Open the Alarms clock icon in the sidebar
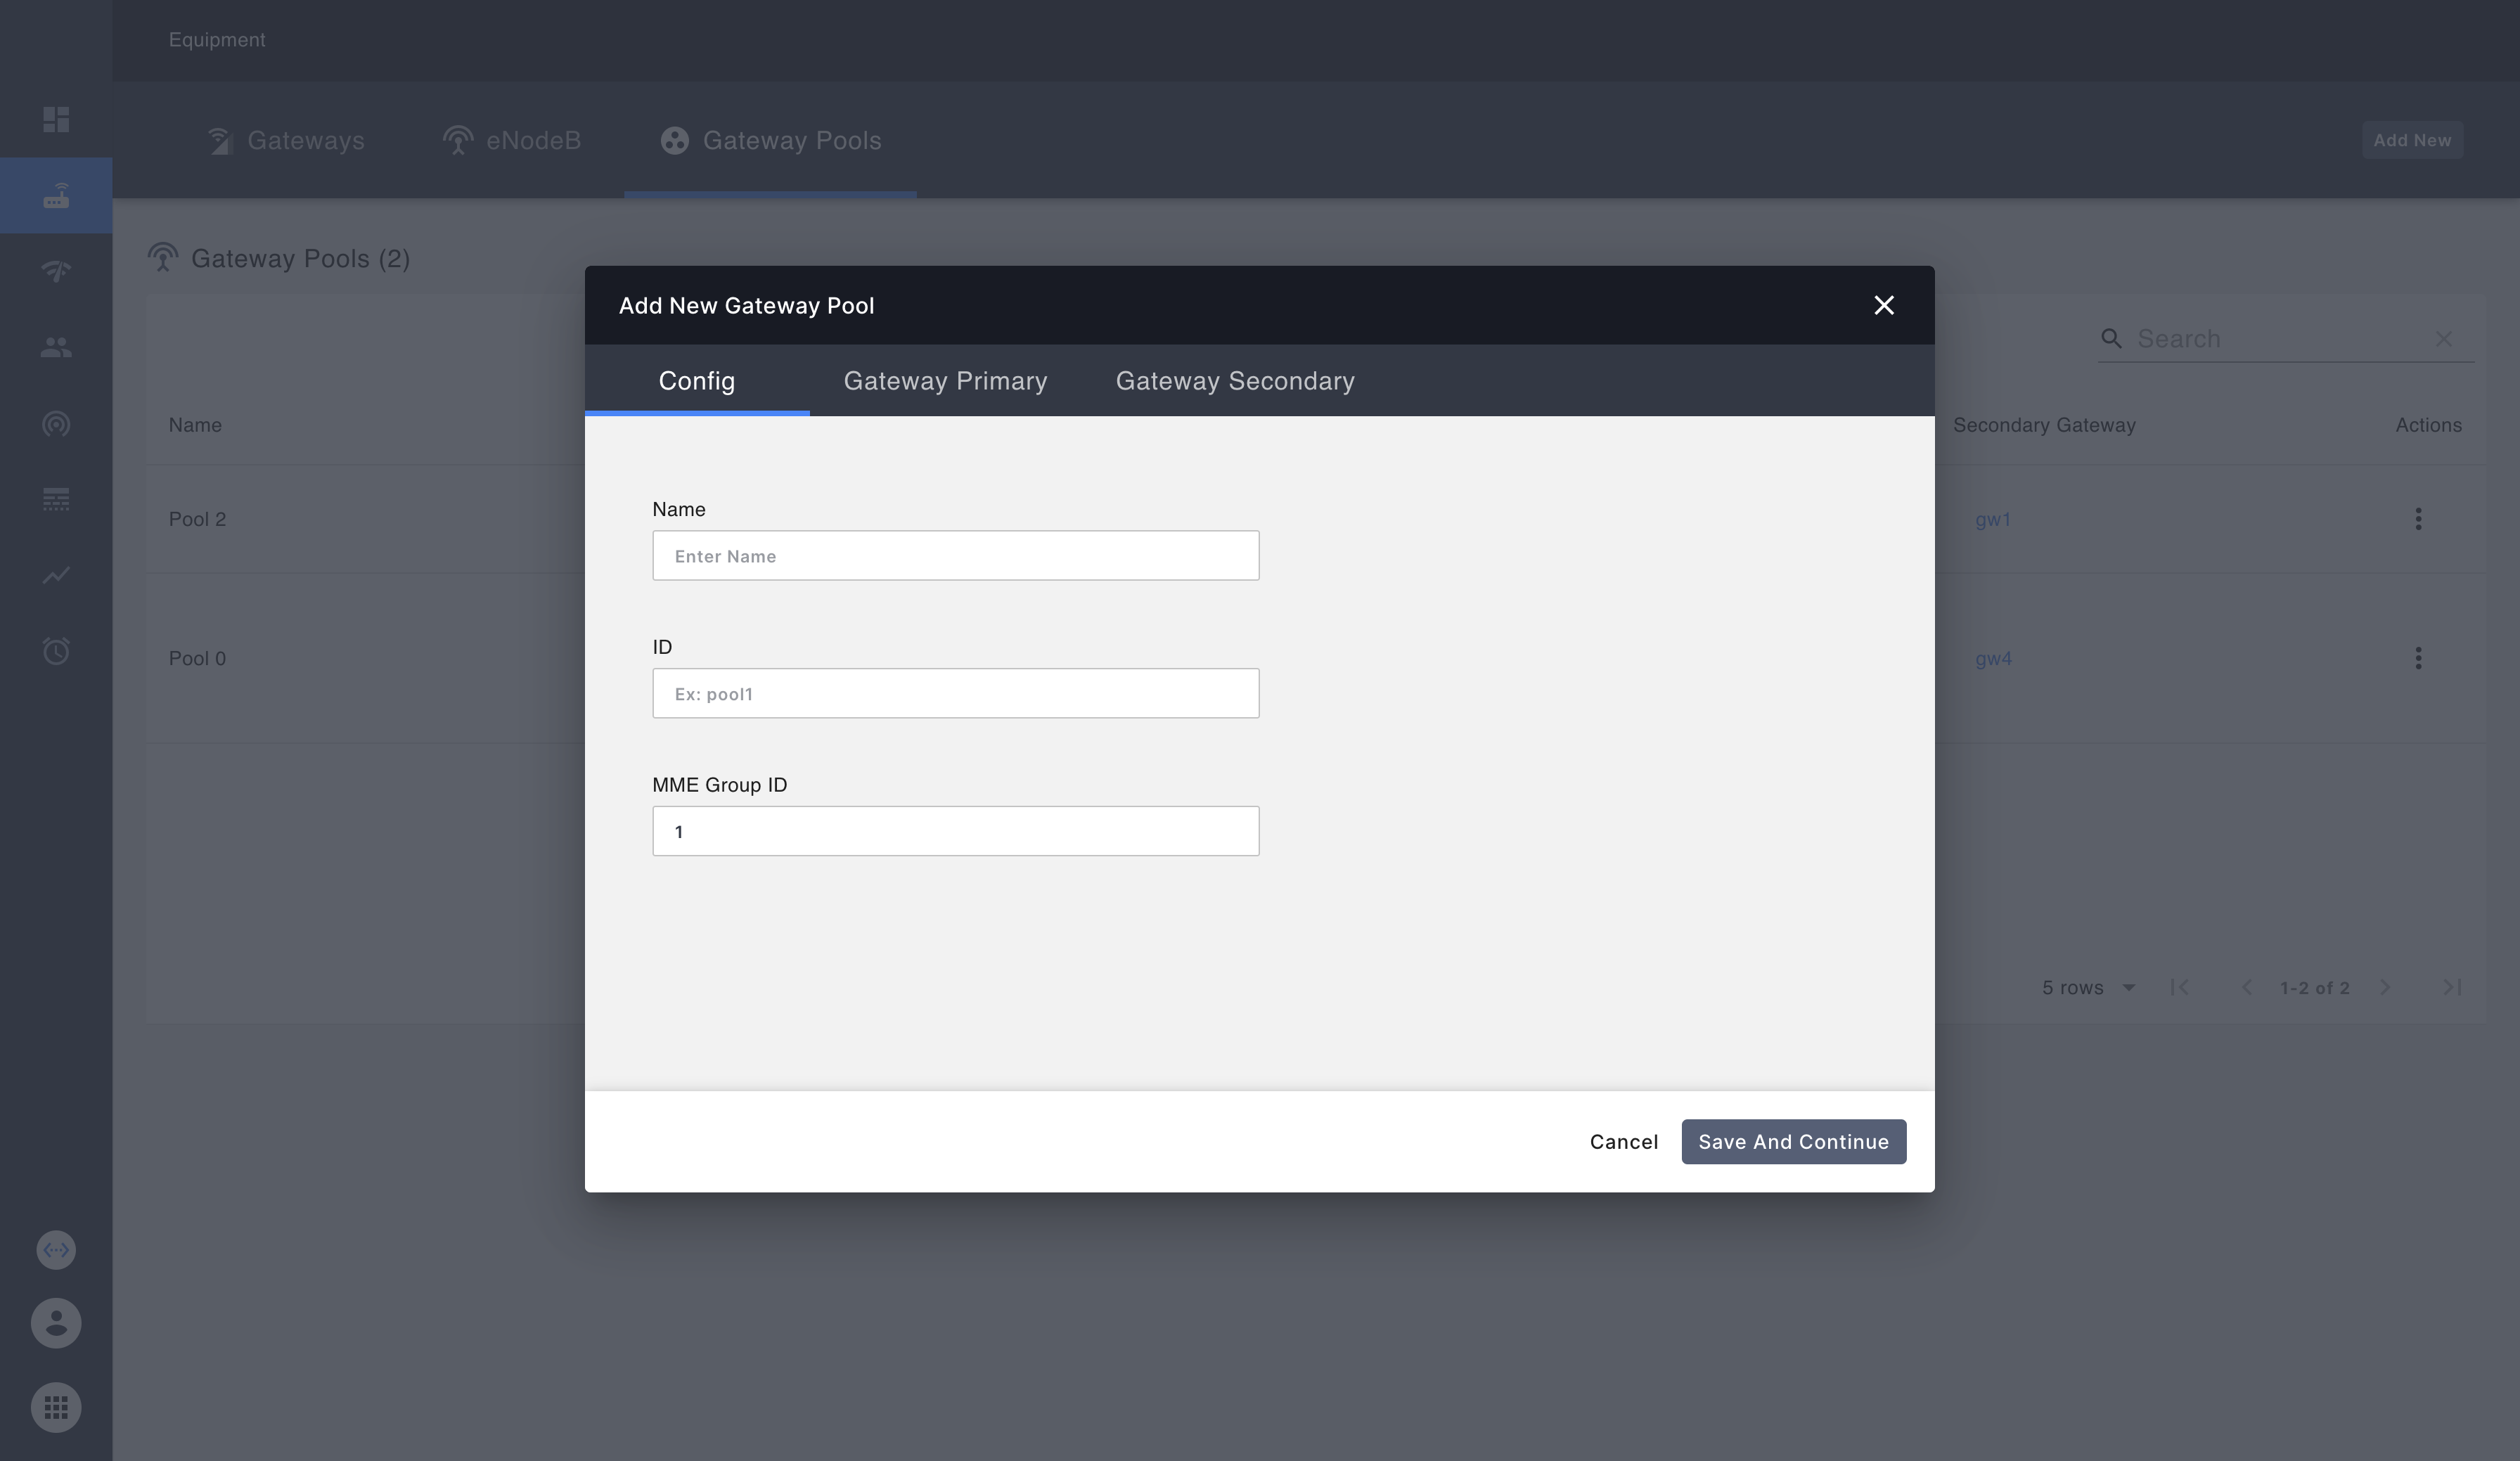 tap(56, 651)
